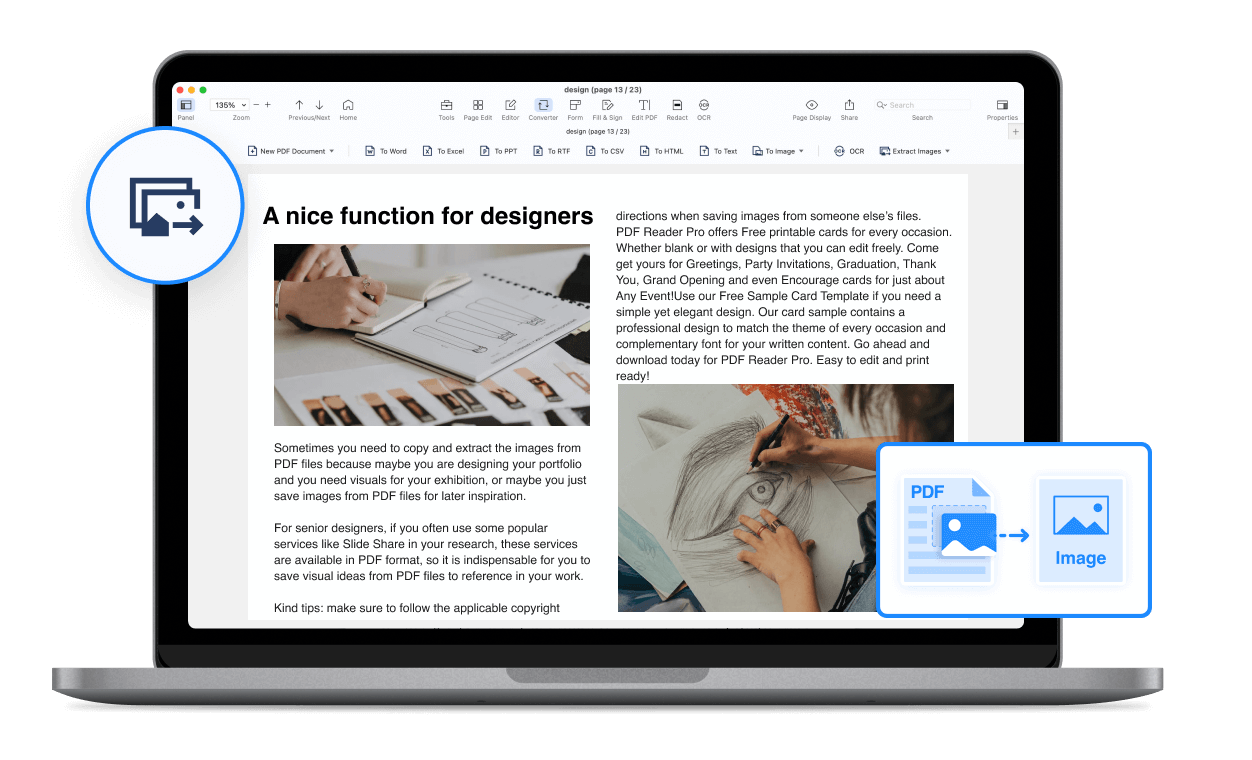Select the Converter toolbar item
Image resolution: width=1252 pixels, height=760 pixels.
(x=543, y=105)
